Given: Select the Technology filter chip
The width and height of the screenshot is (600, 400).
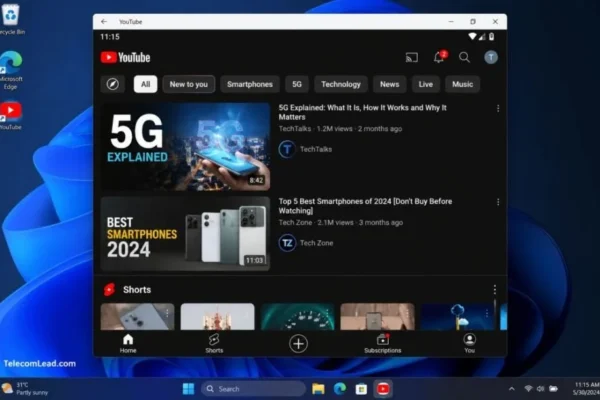Looking at the screenshot, I should 341,84.
